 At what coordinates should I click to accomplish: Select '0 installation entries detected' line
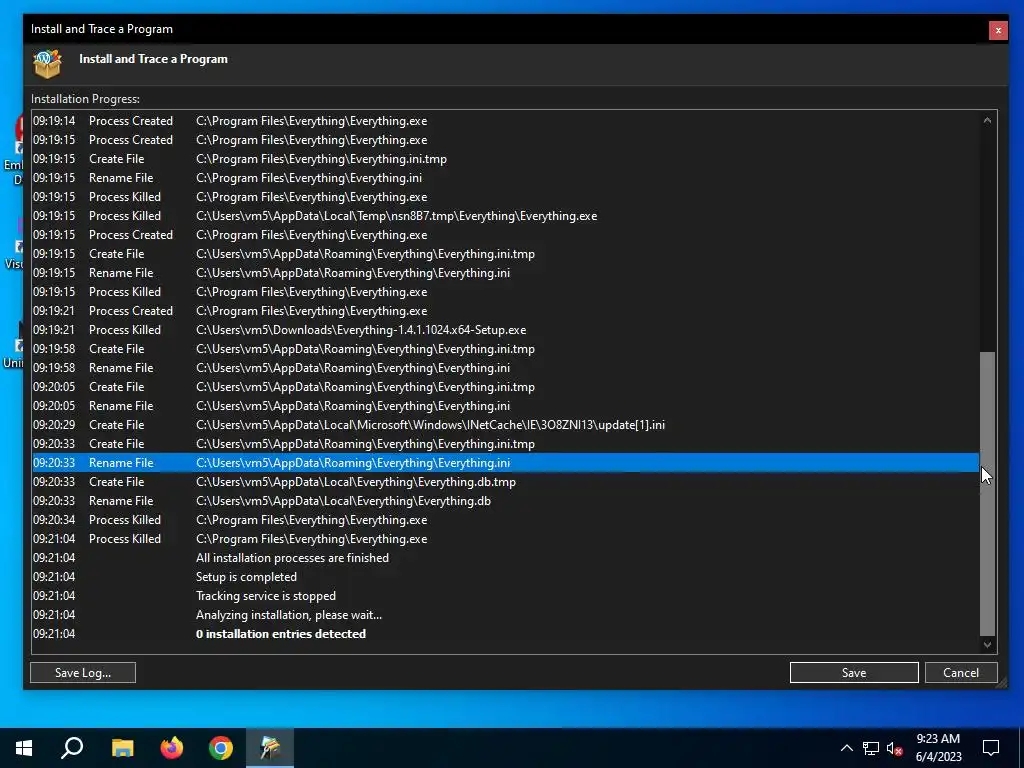click(x=505, y=633)
